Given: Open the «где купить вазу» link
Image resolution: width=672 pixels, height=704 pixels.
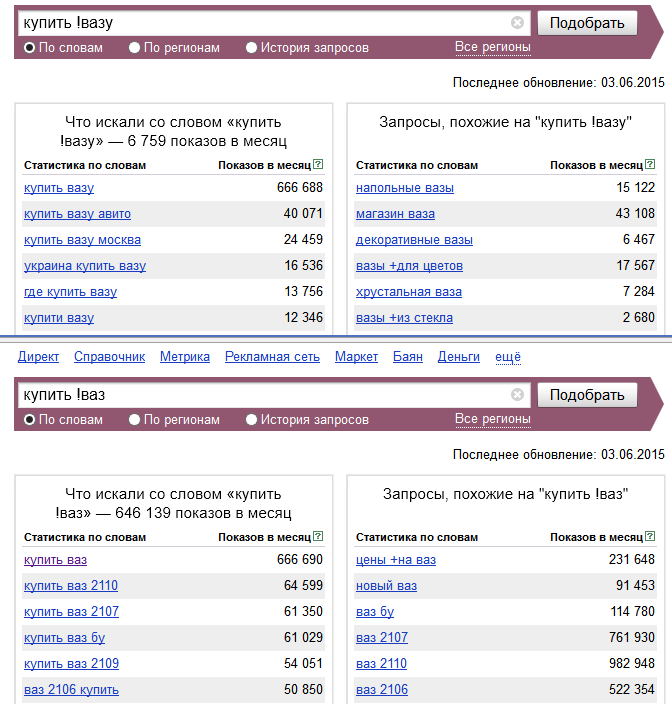Looking at the screenshot, I should [x=70, y=292].
